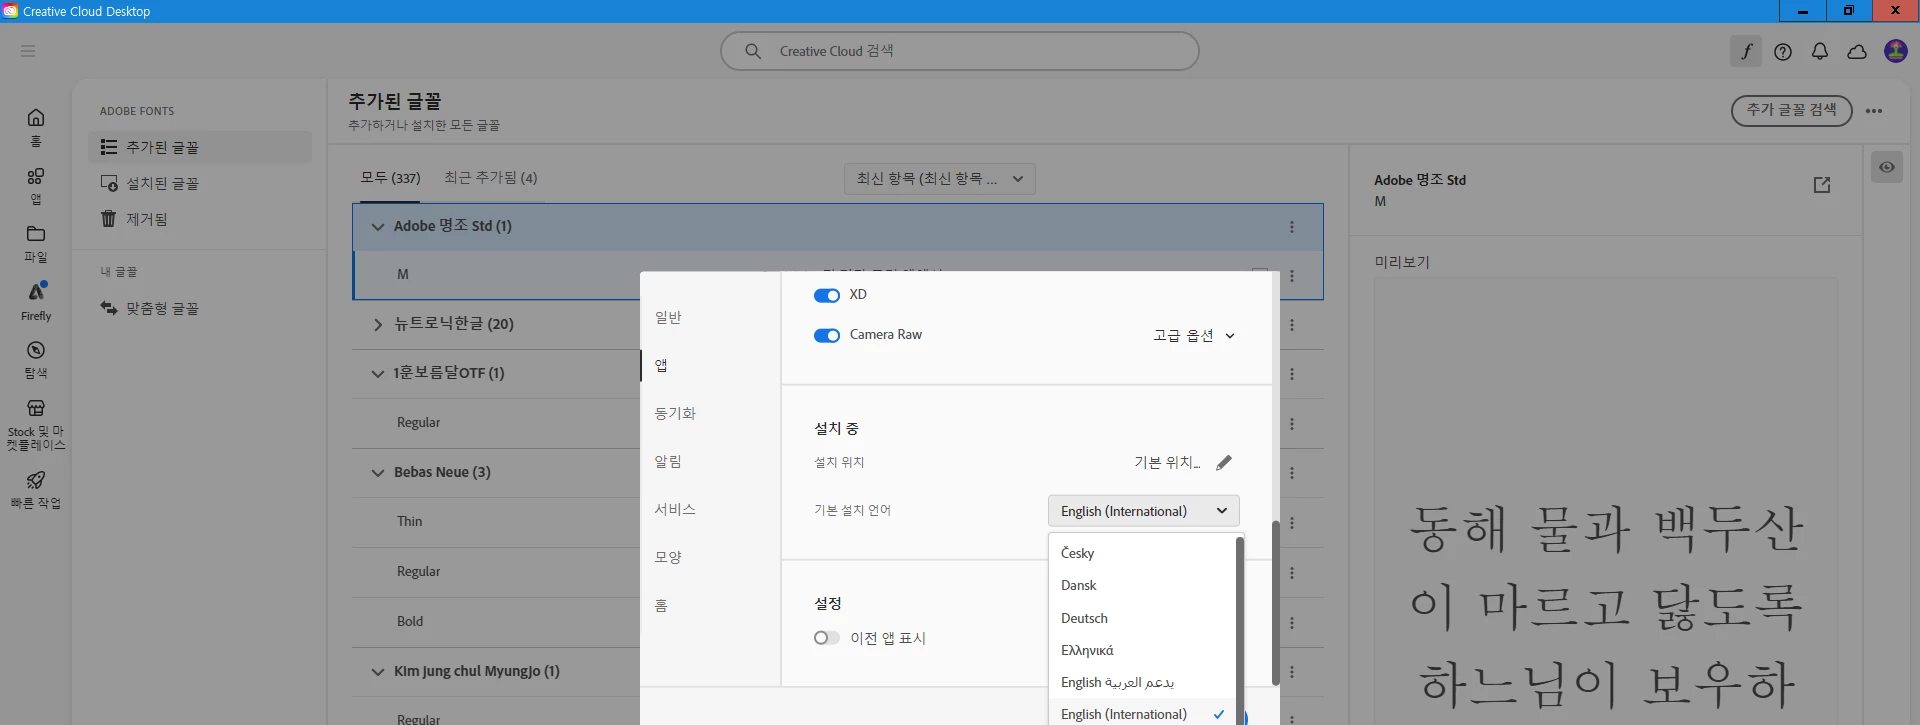1920x725 pixels.
Task: Switch to 모두 (337) tab
Action: [x=390, y=178]
